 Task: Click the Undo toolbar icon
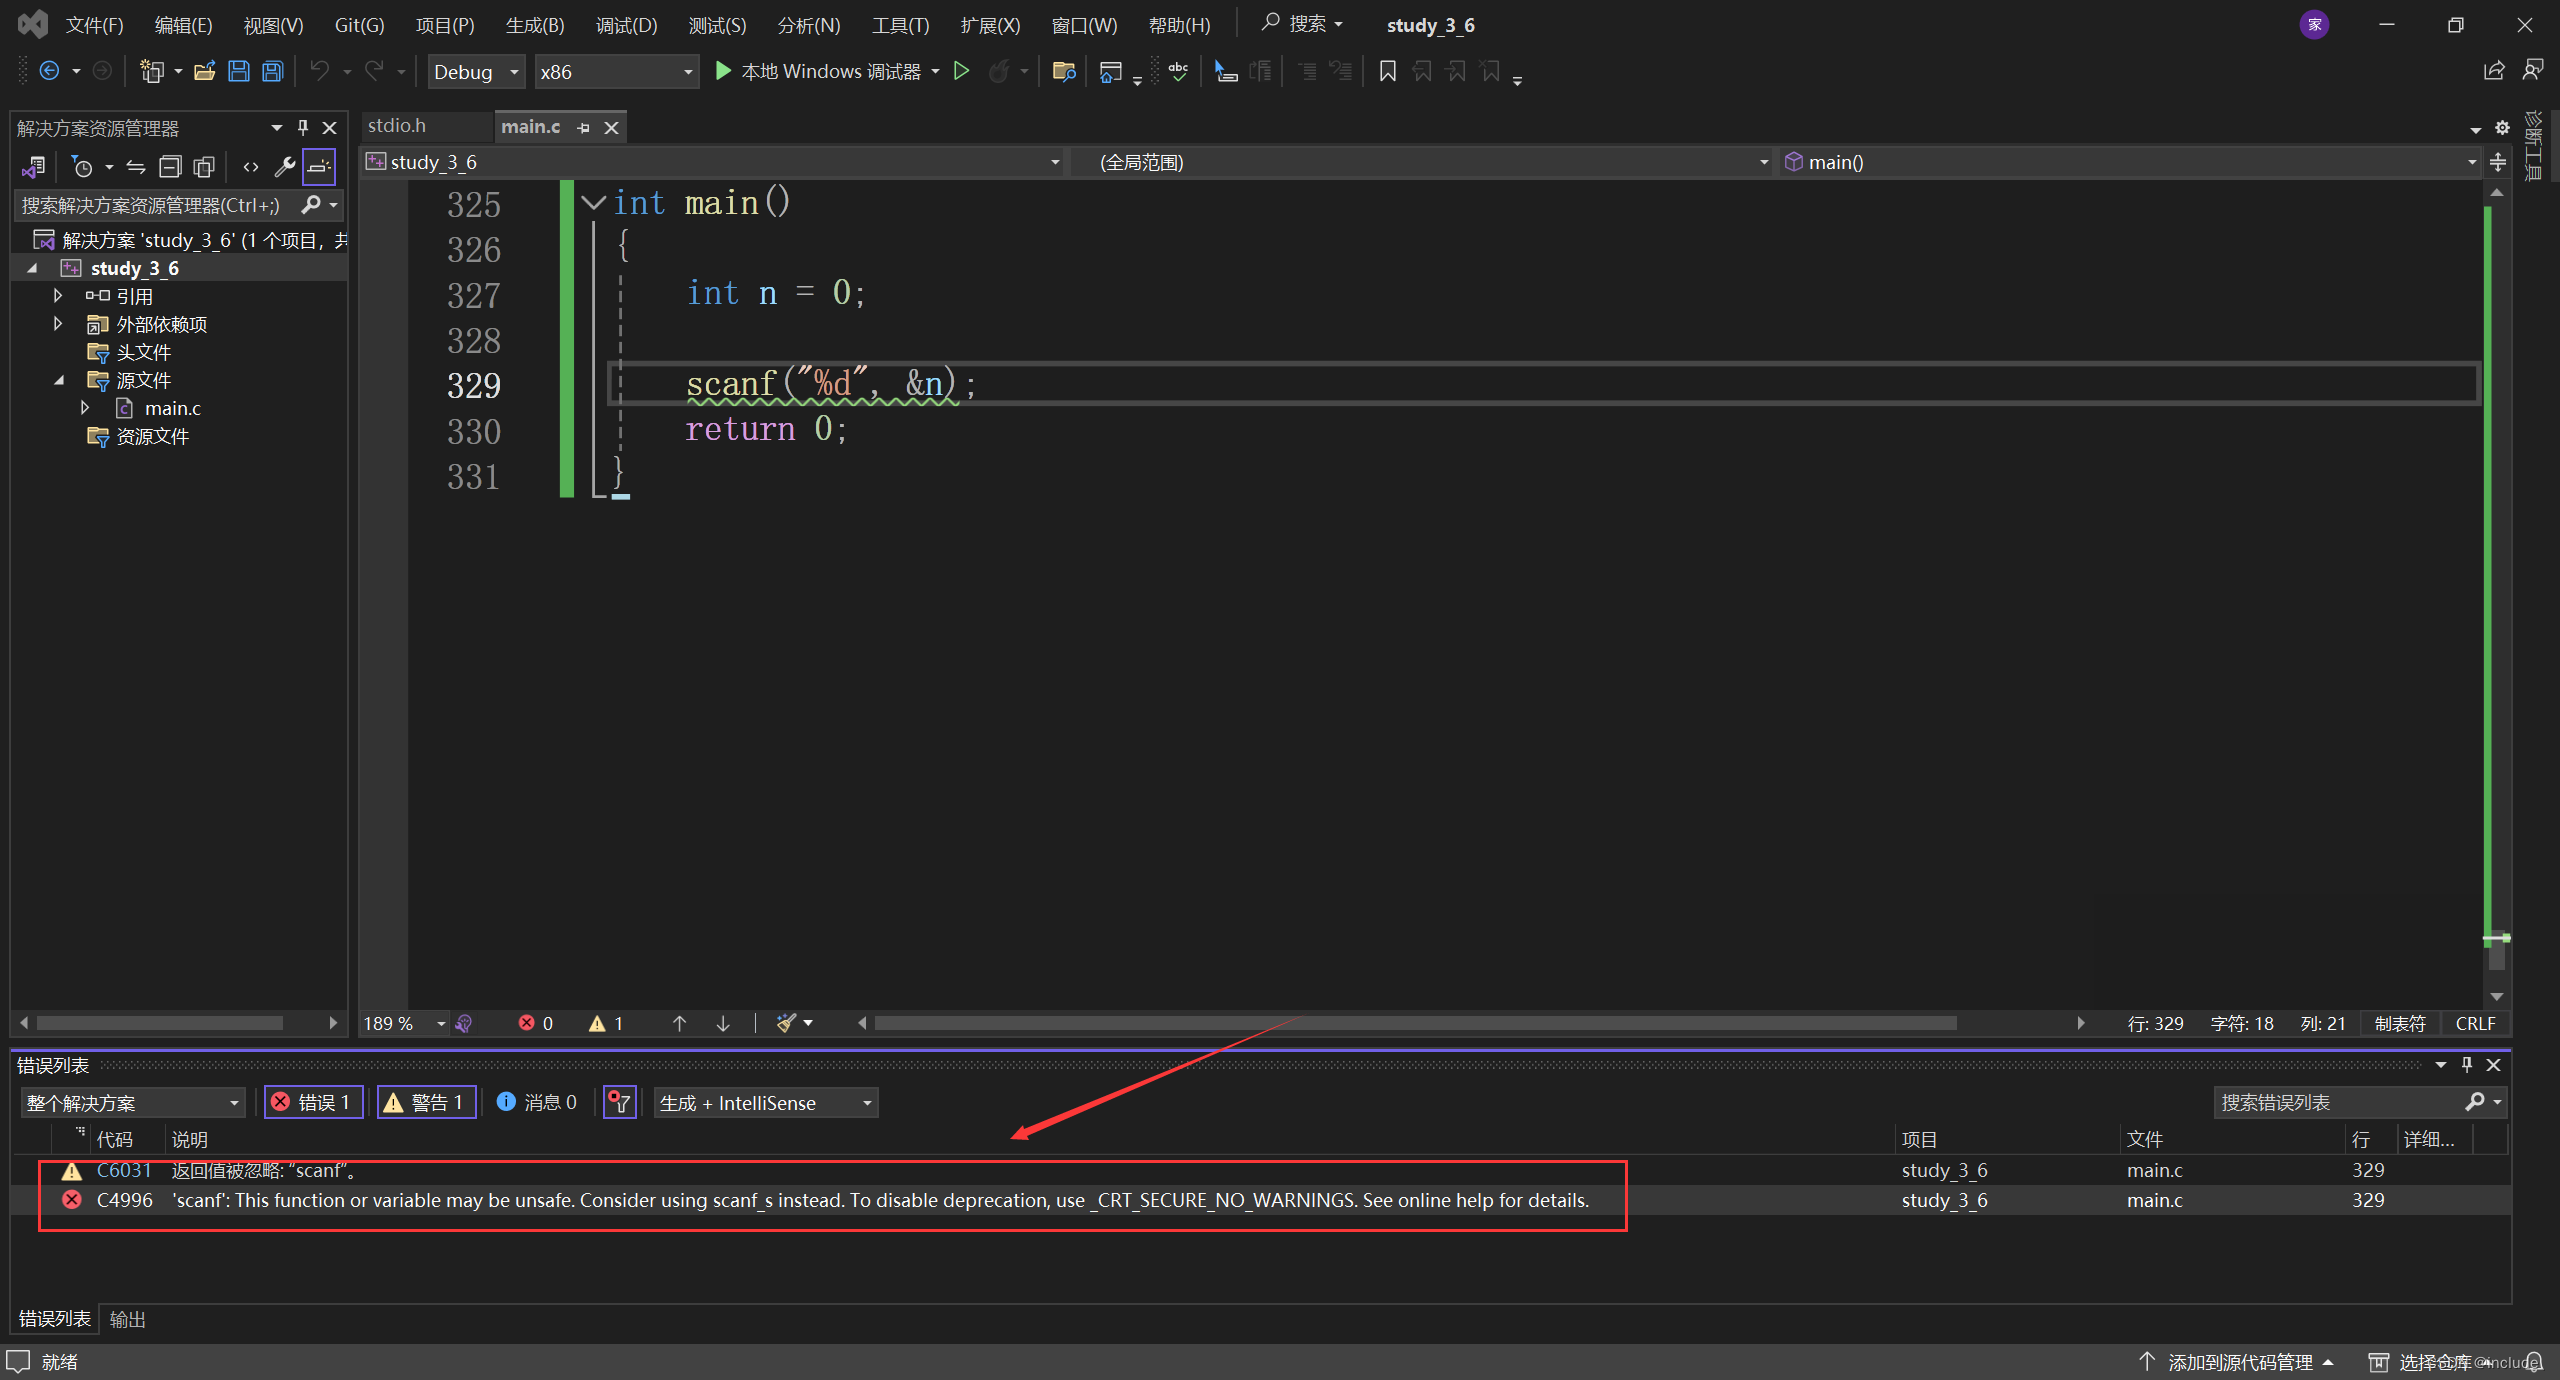tap(319, 71)
